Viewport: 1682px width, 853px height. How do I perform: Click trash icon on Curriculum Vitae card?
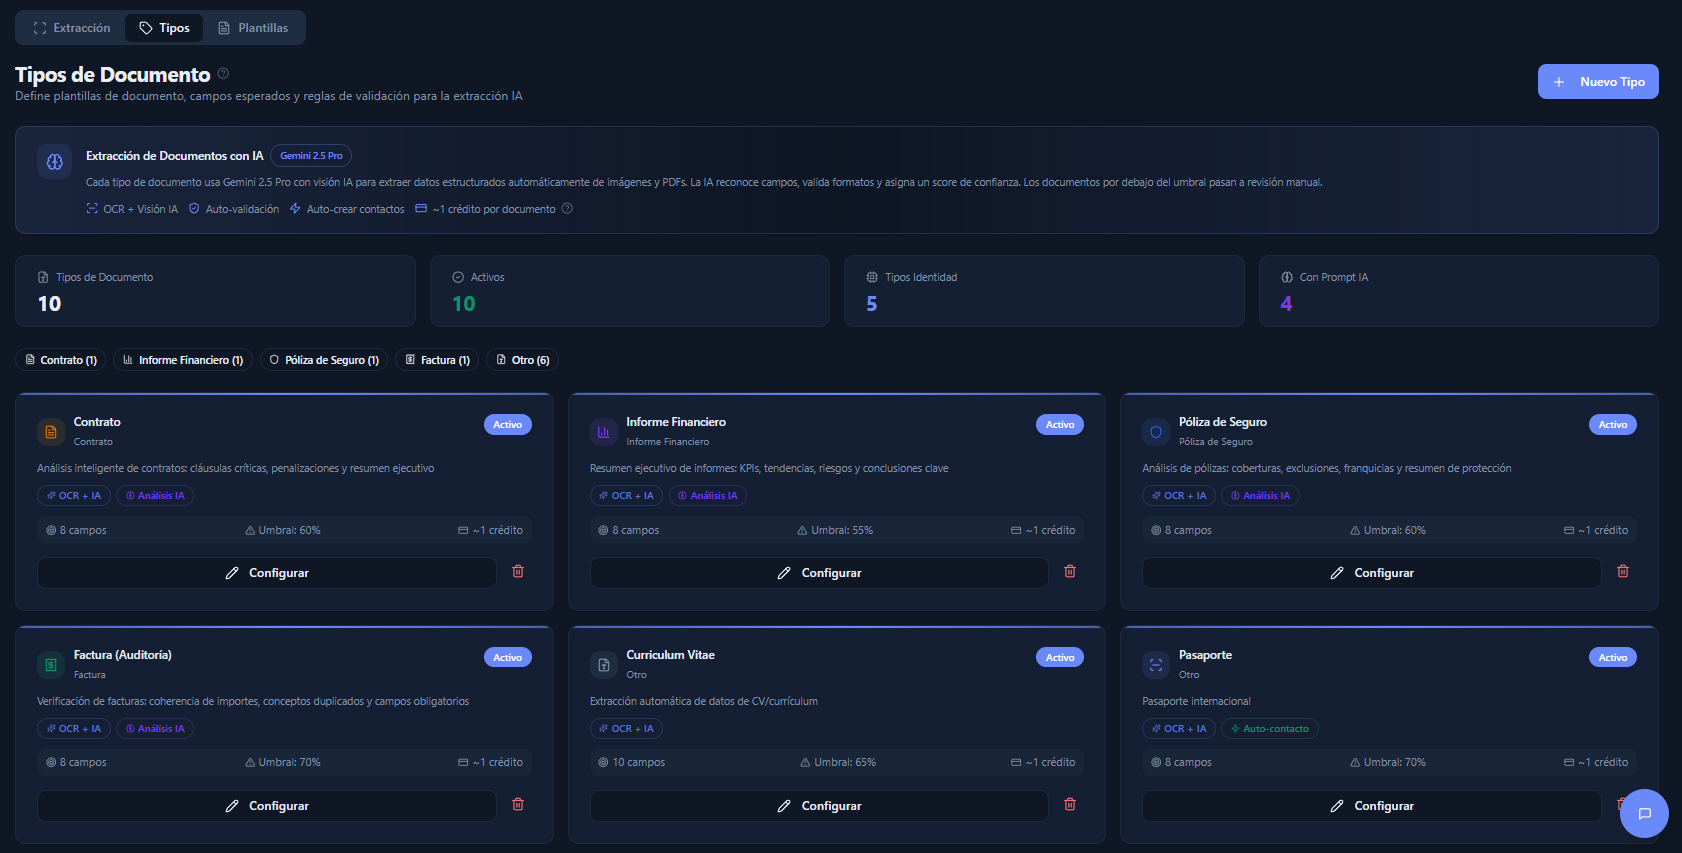tap(1070, 804)
